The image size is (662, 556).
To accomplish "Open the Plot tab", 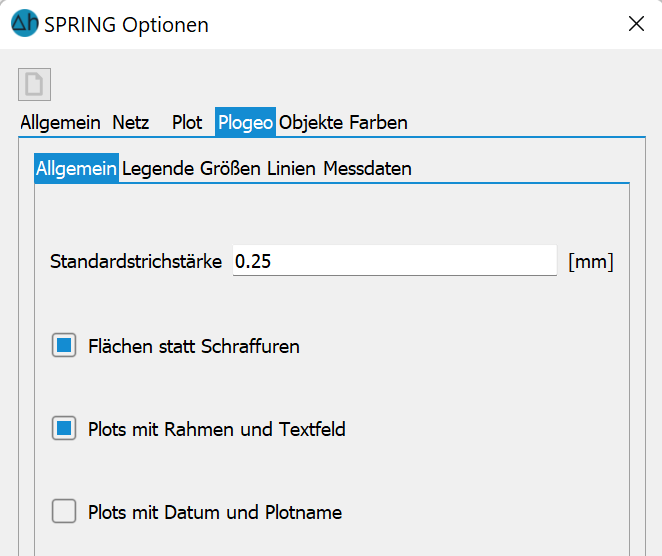I will (187, 122).
